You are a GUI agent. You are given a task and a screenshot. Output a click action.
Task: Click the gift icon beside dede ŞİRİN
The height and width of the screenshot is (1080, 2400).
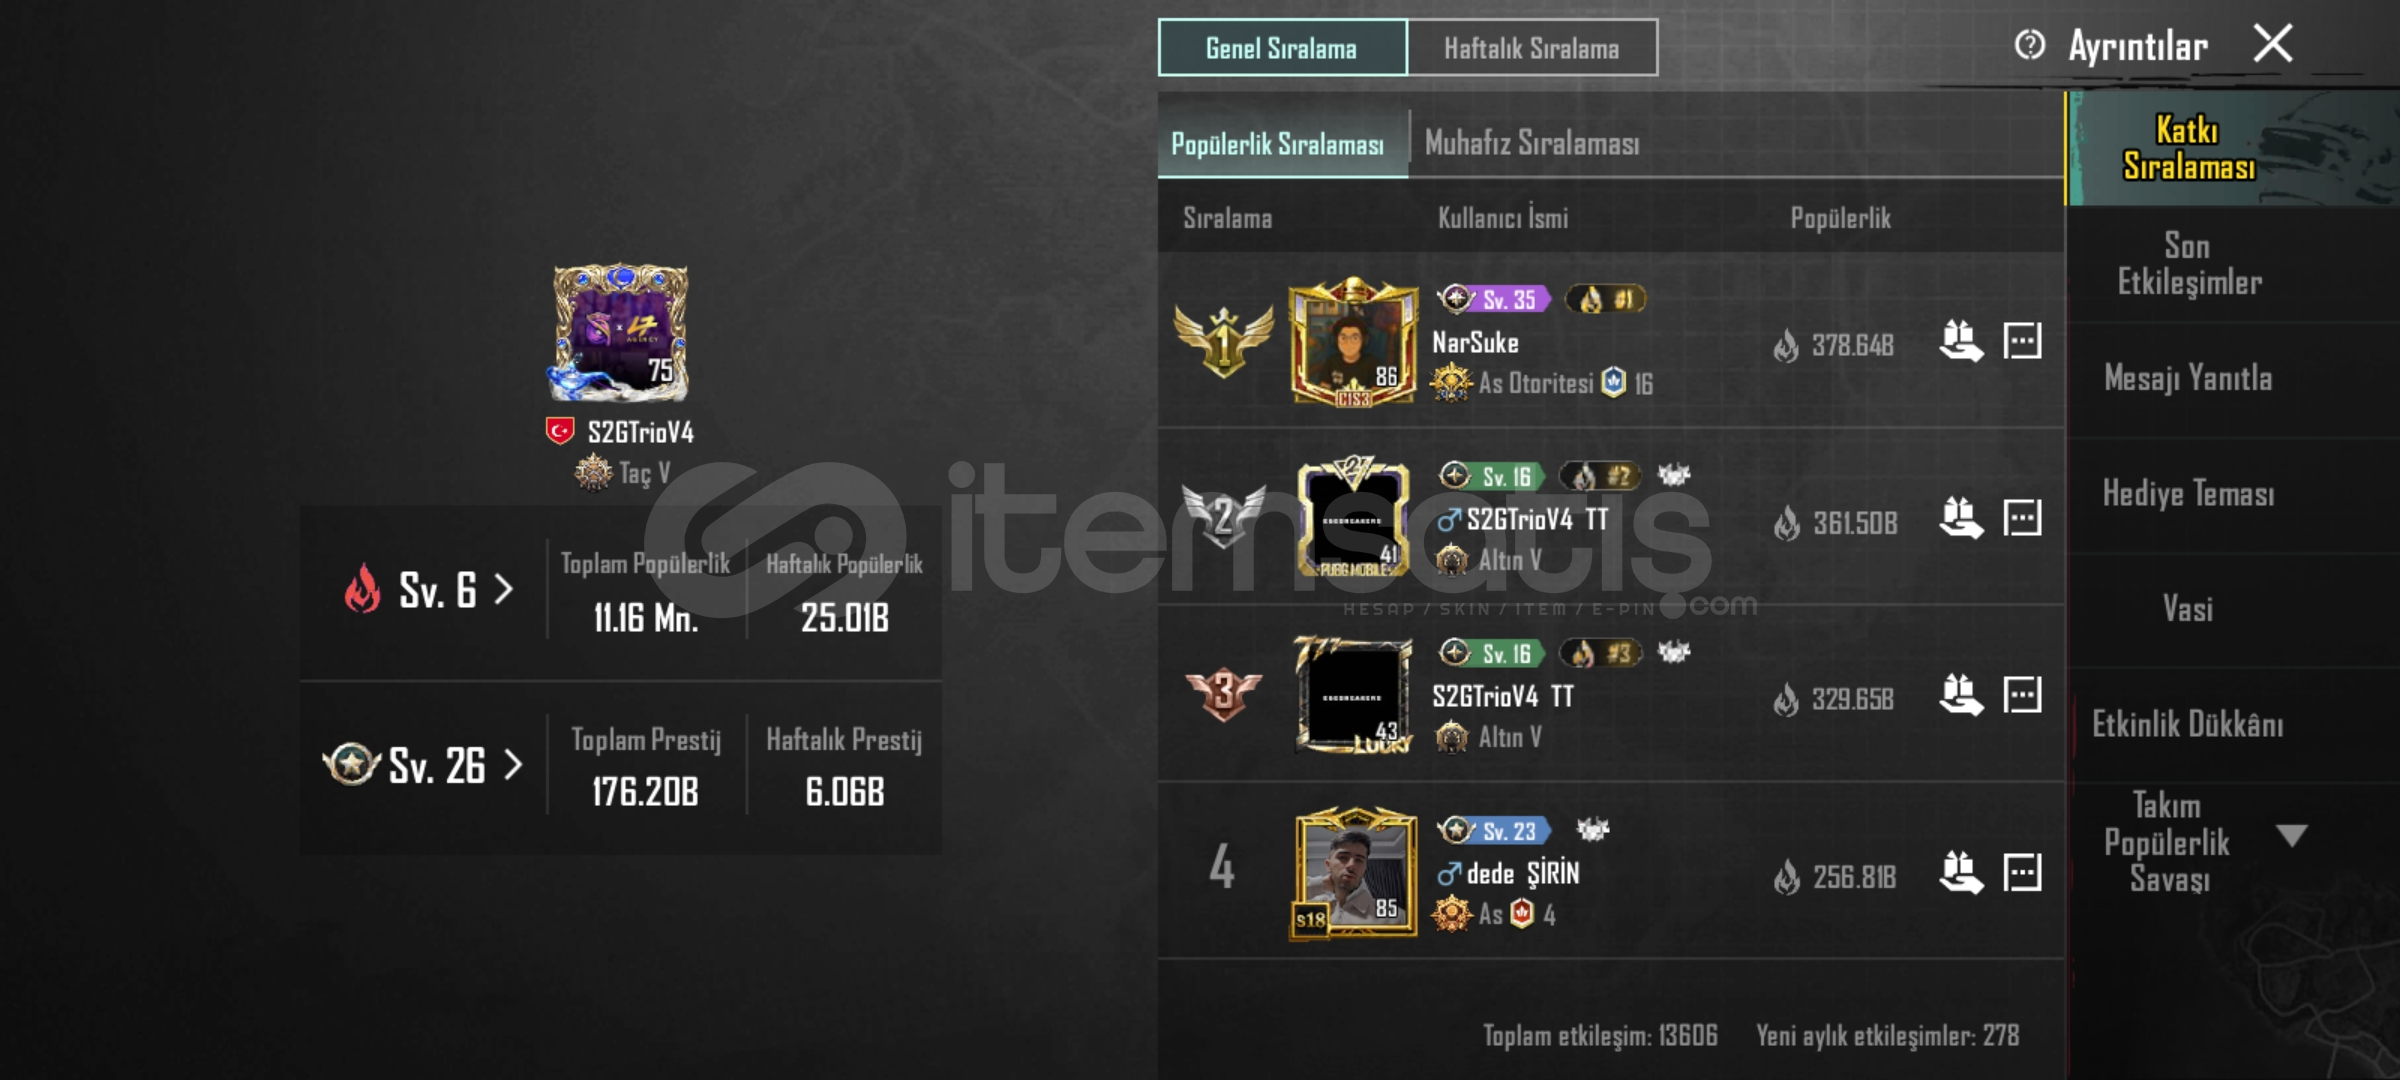1961,872
